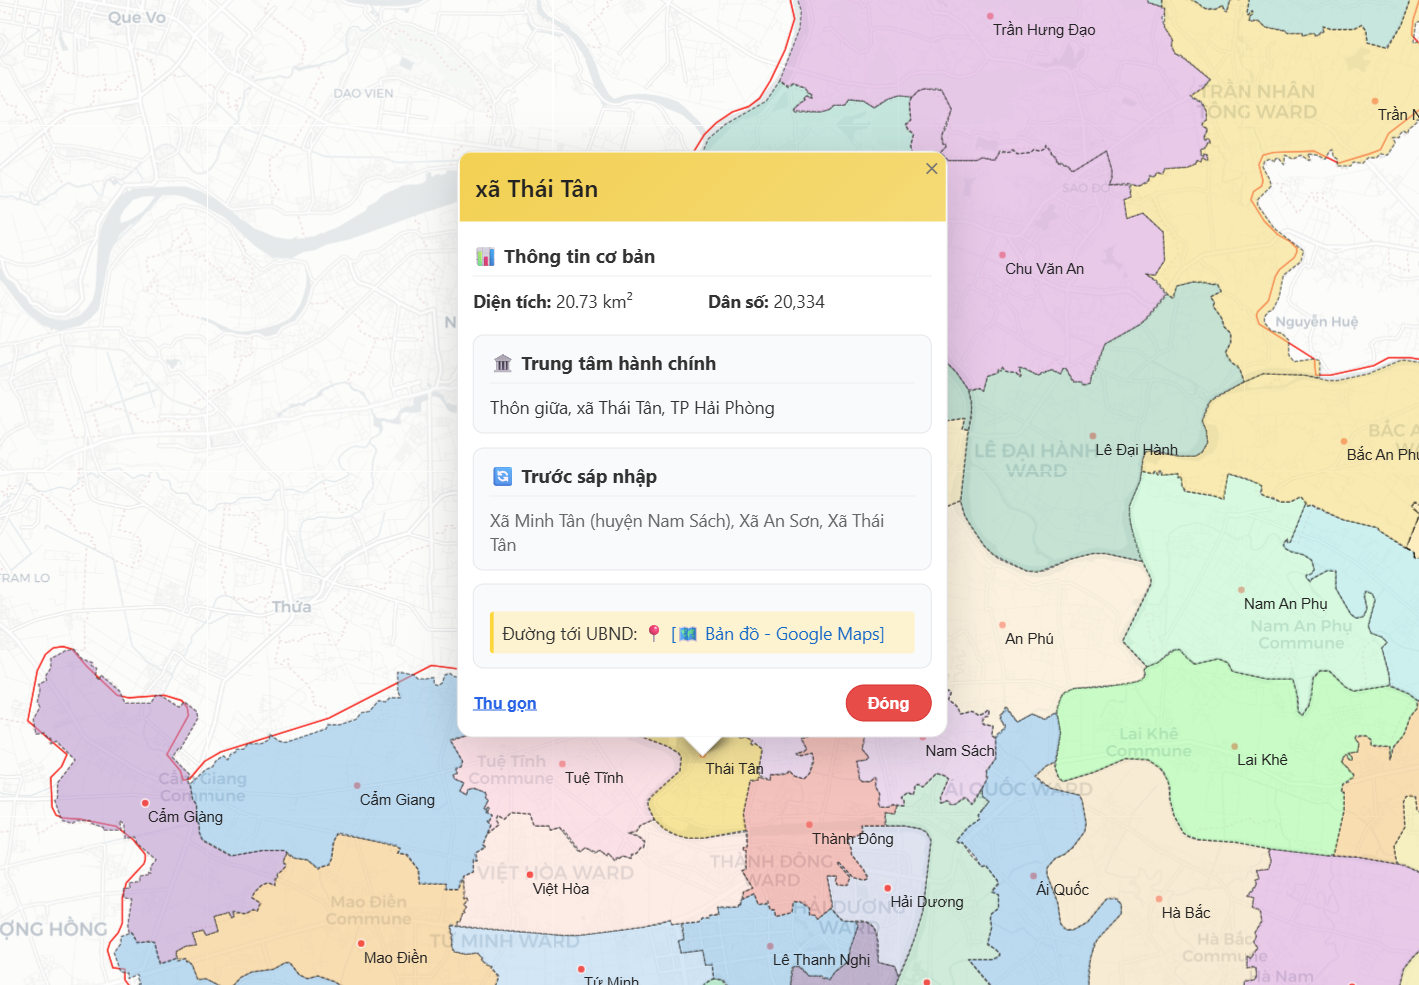Image resolution: width=1419 pixels, height=985 pixels.
Task: Click the building icon beside Trung tâm hành chính
Action: click(x=503, y=364)
